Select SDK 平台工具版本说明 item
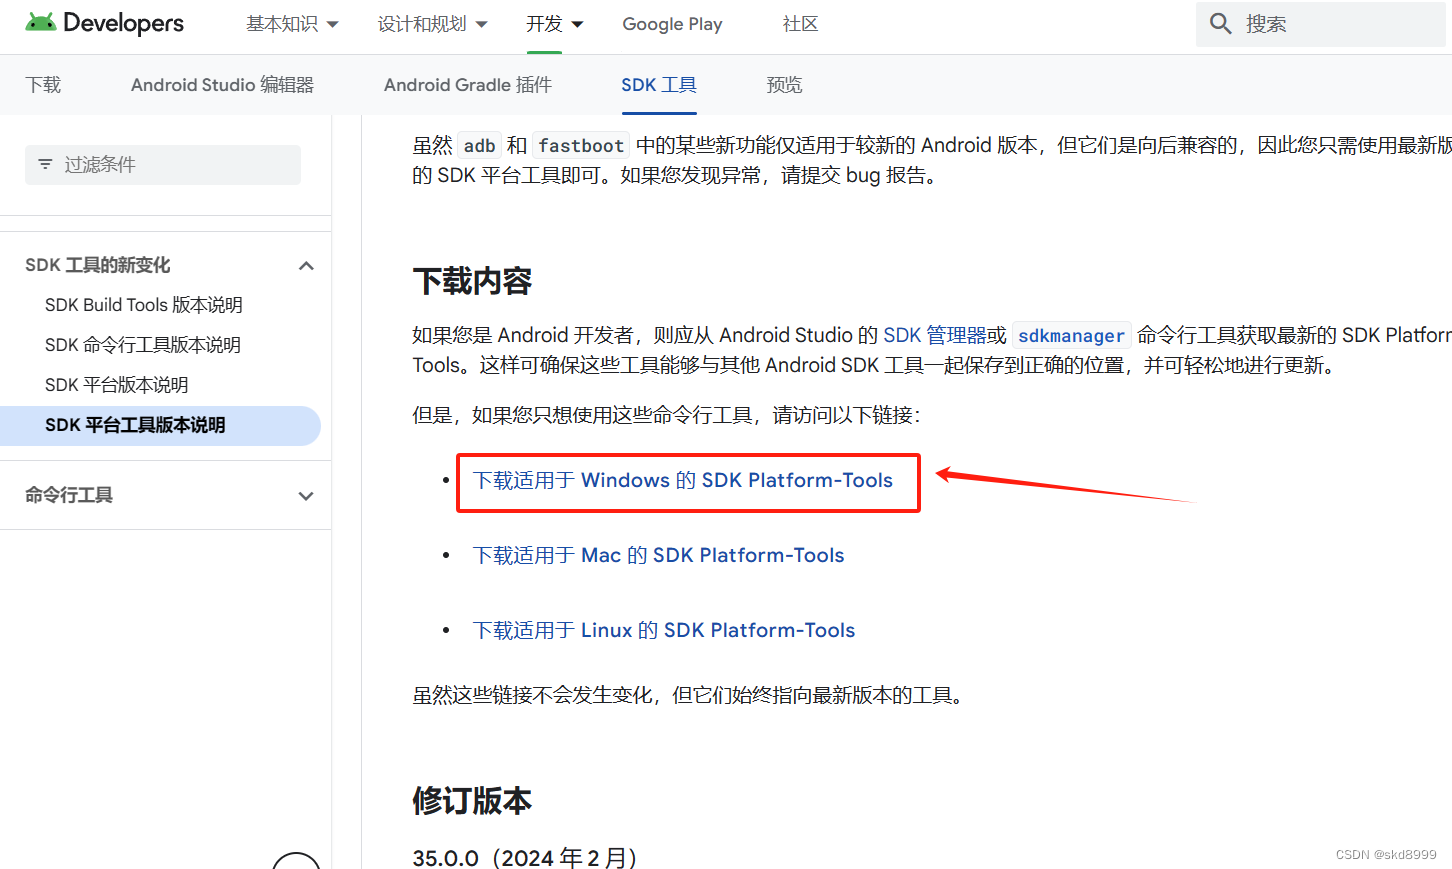 pyautogui.click(x=160, y=425)
